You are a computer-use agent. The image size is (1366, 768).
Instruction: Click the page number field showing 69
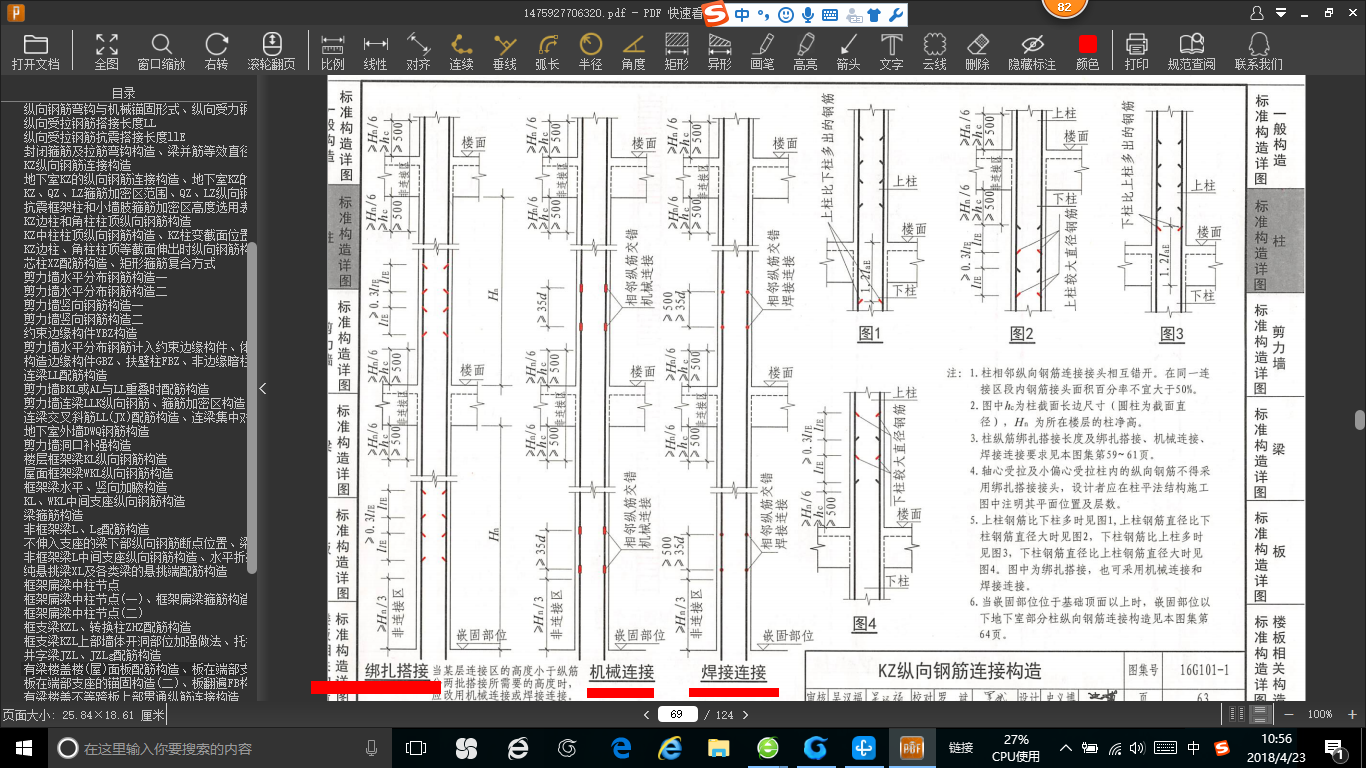pyautogui.click(x=677, y=714)
